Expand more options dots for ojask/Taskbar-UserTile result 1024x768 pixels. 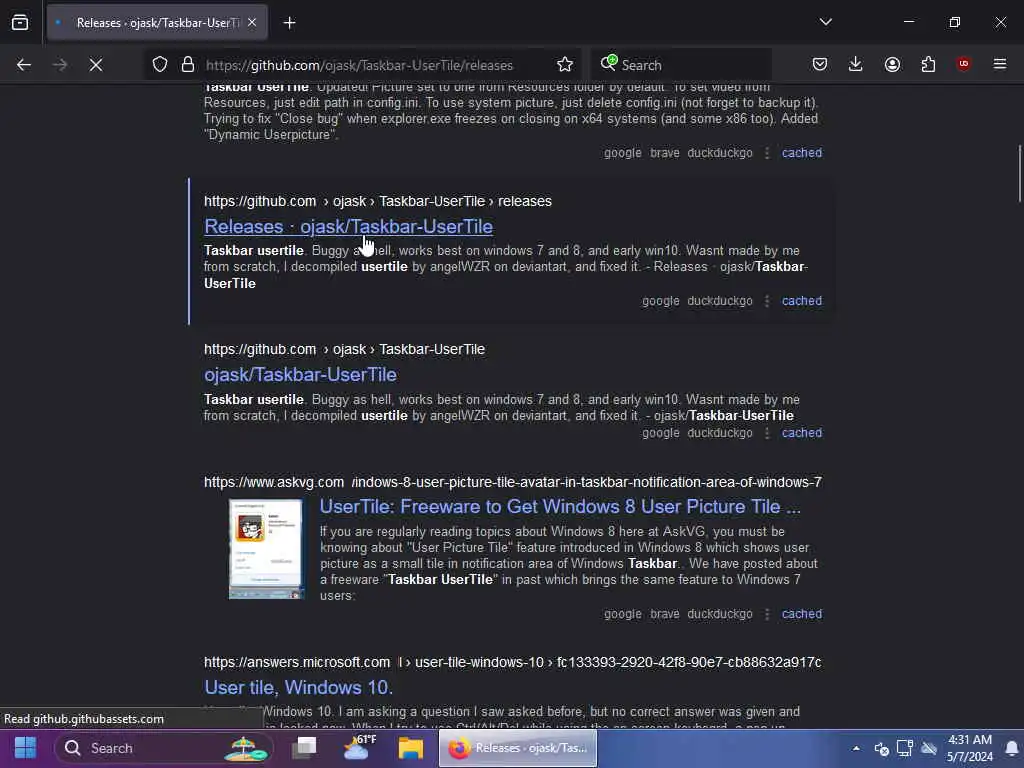767,433
